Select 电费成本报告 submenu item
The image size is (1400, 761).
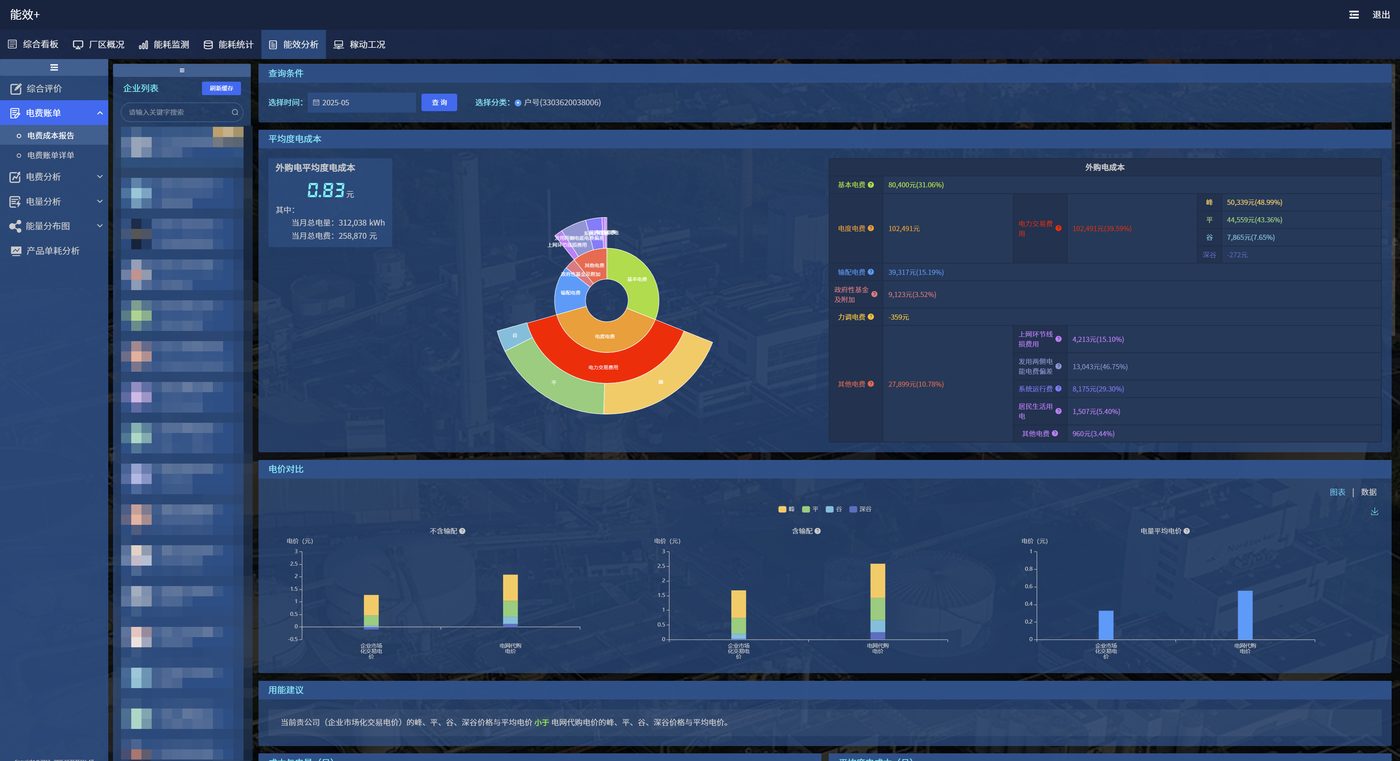tap(50, 136)
